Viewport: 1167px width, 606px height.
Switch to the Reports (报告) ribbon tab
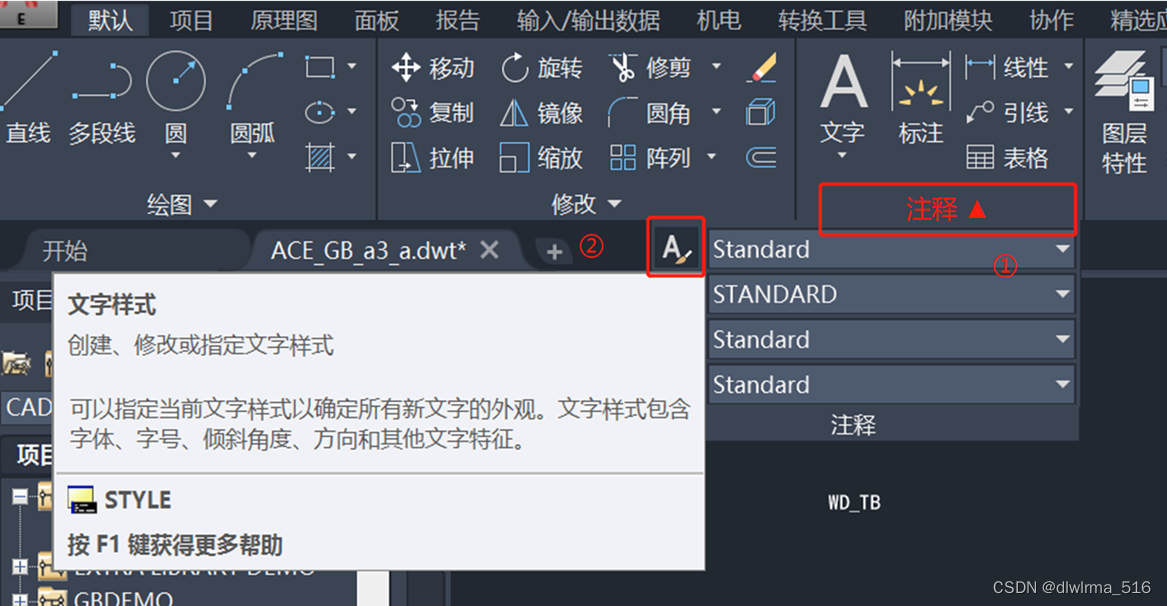458,20
